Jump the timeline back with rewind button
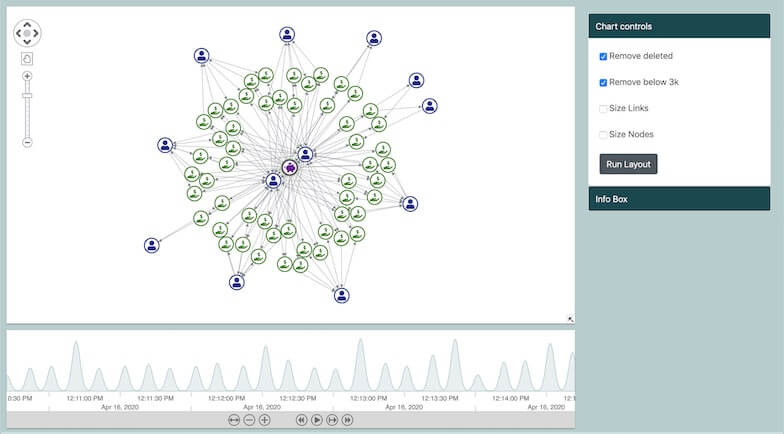 [x=301, y=421]
